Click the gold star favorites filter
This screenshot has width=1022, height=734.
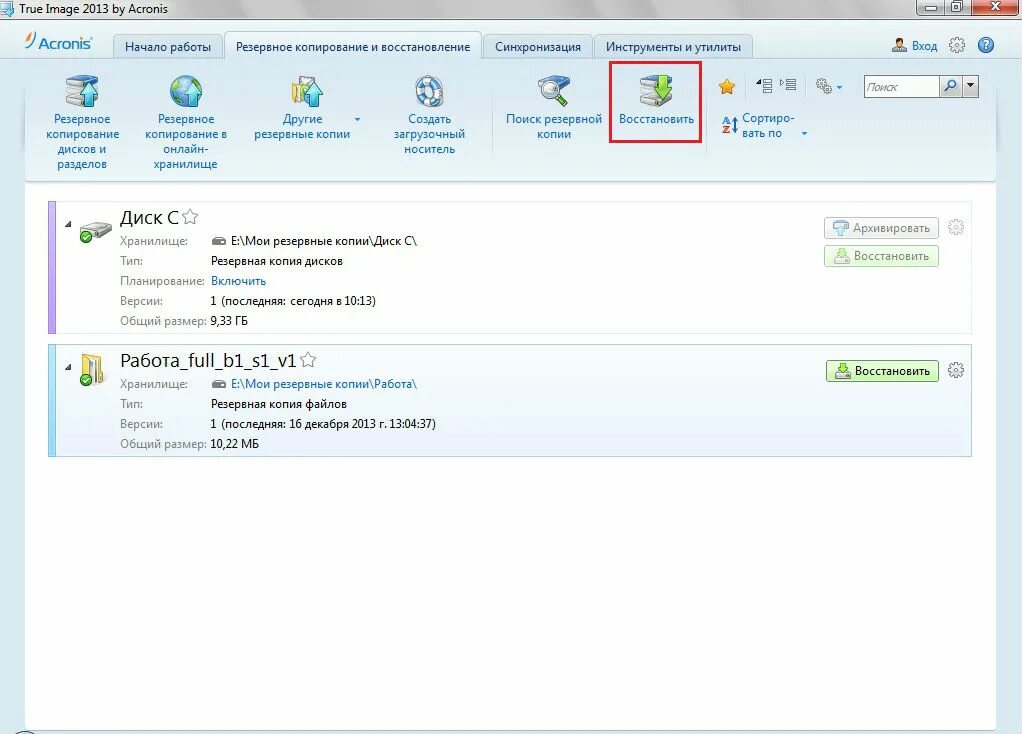coord(727,86)
